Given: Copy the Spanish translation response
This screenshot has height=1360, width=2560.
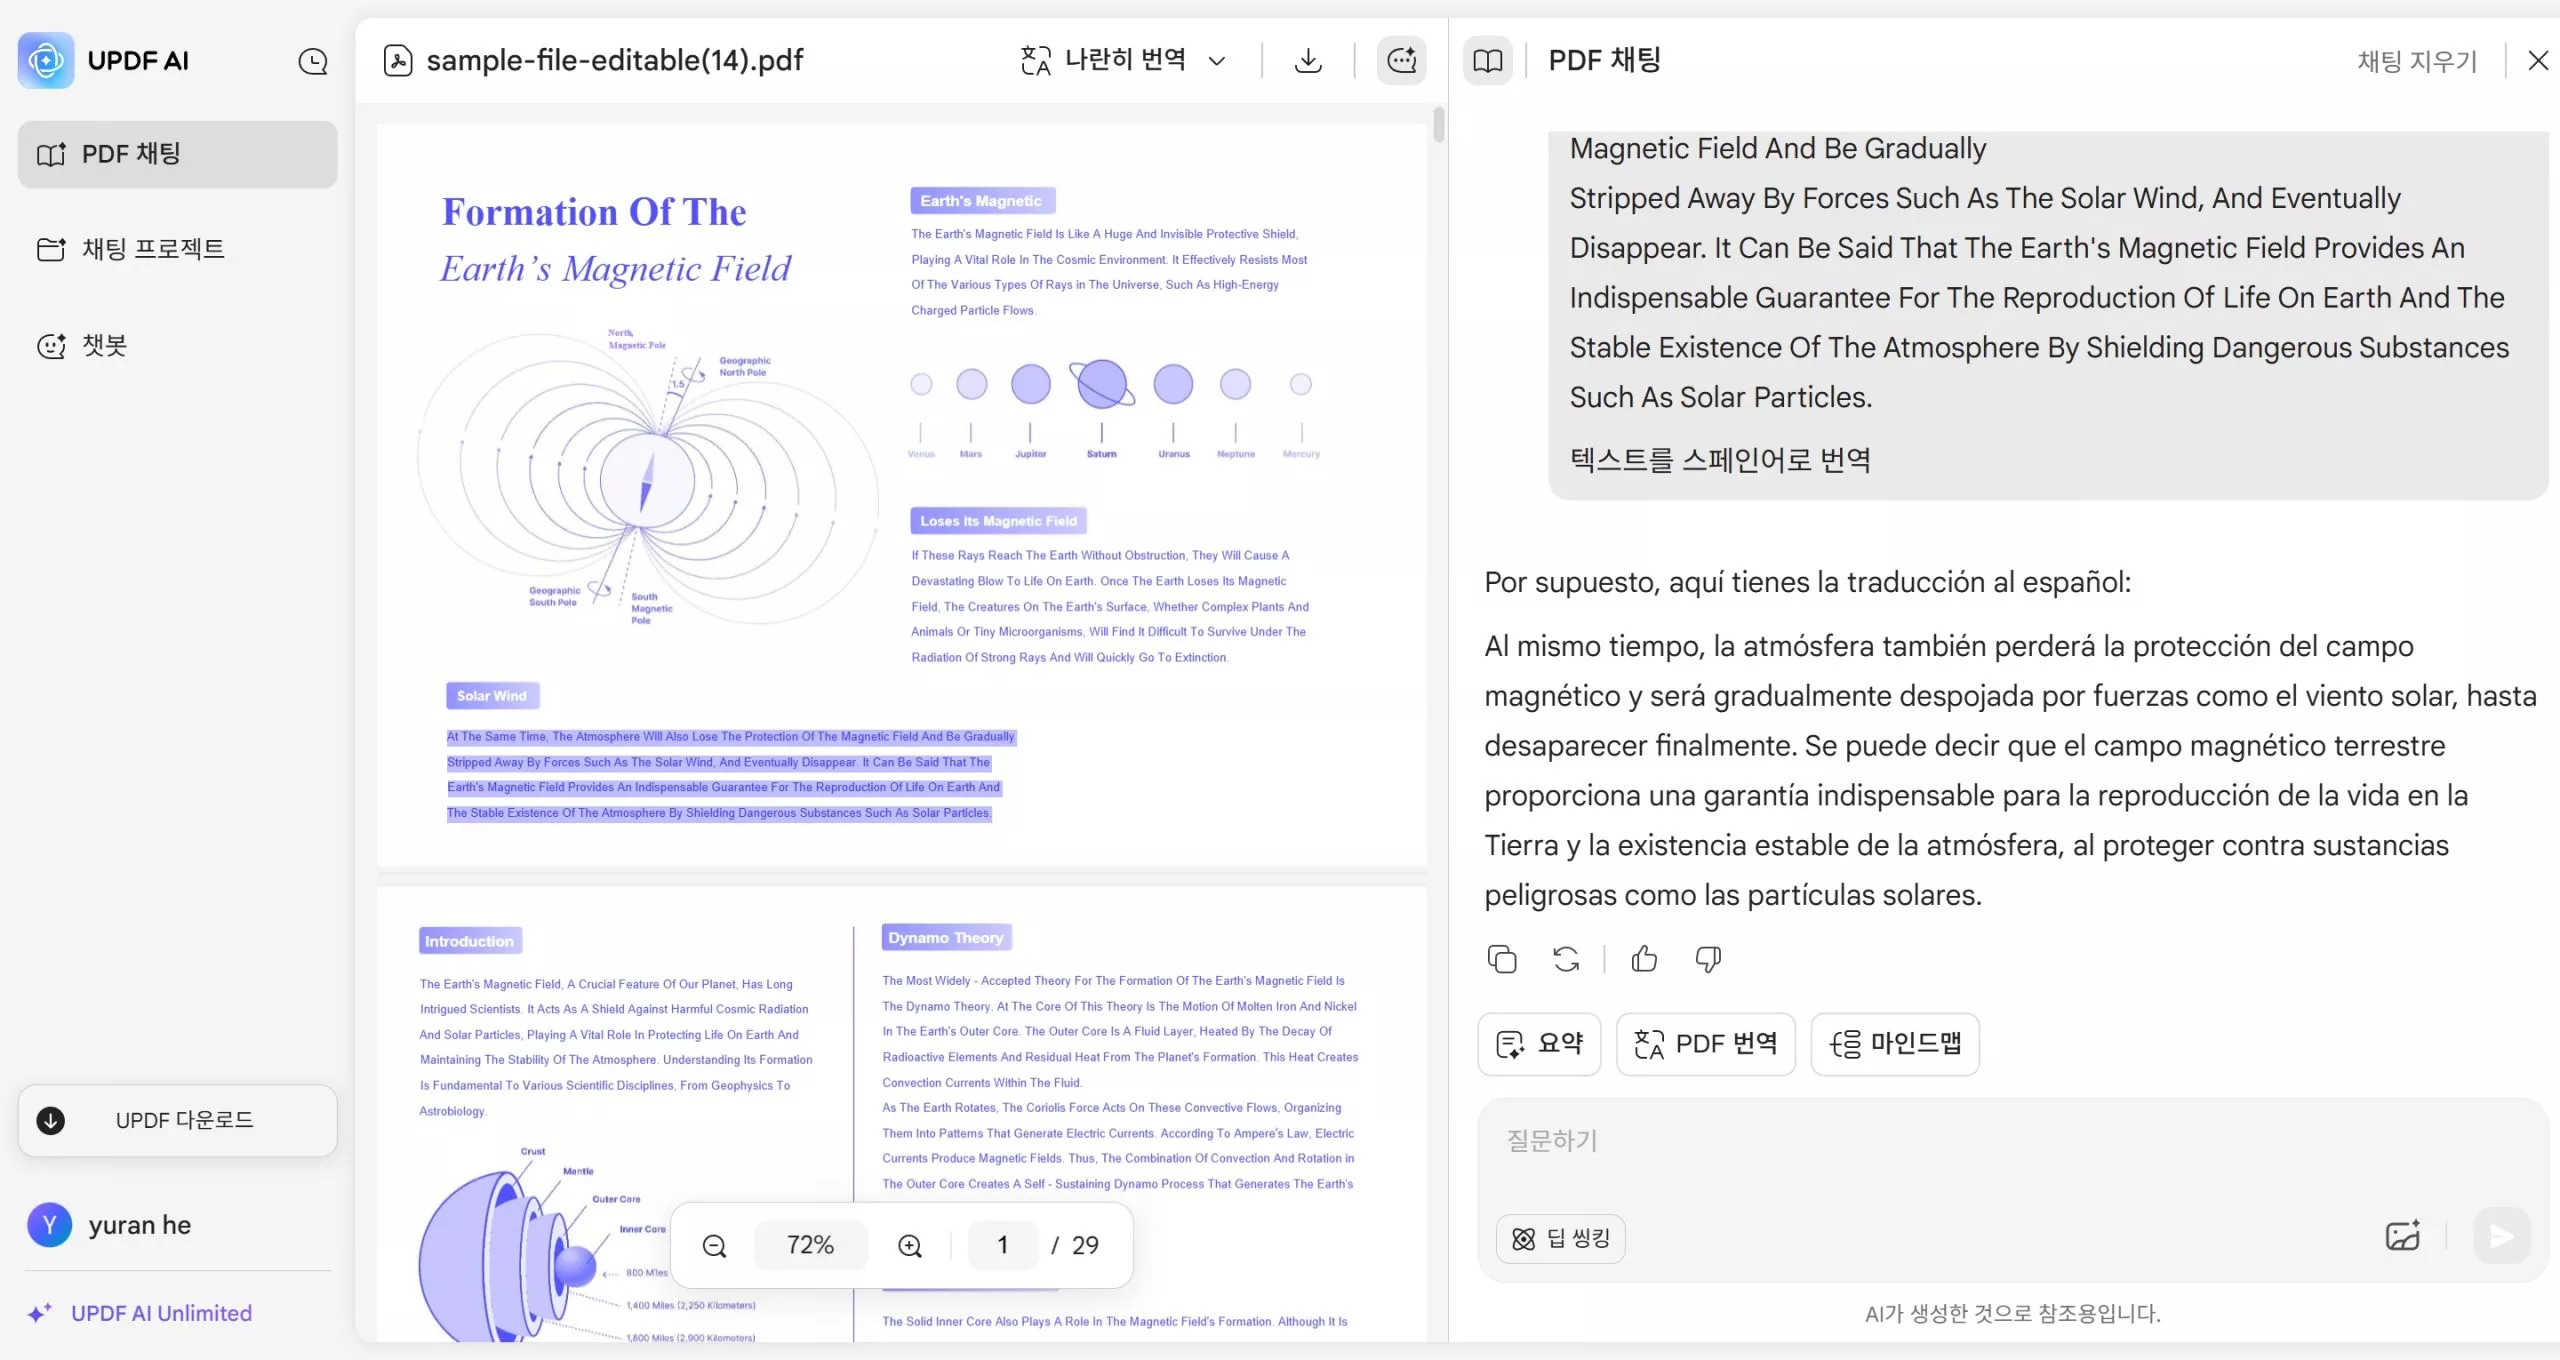Looking at the screenshot, I should [1501, 959].
